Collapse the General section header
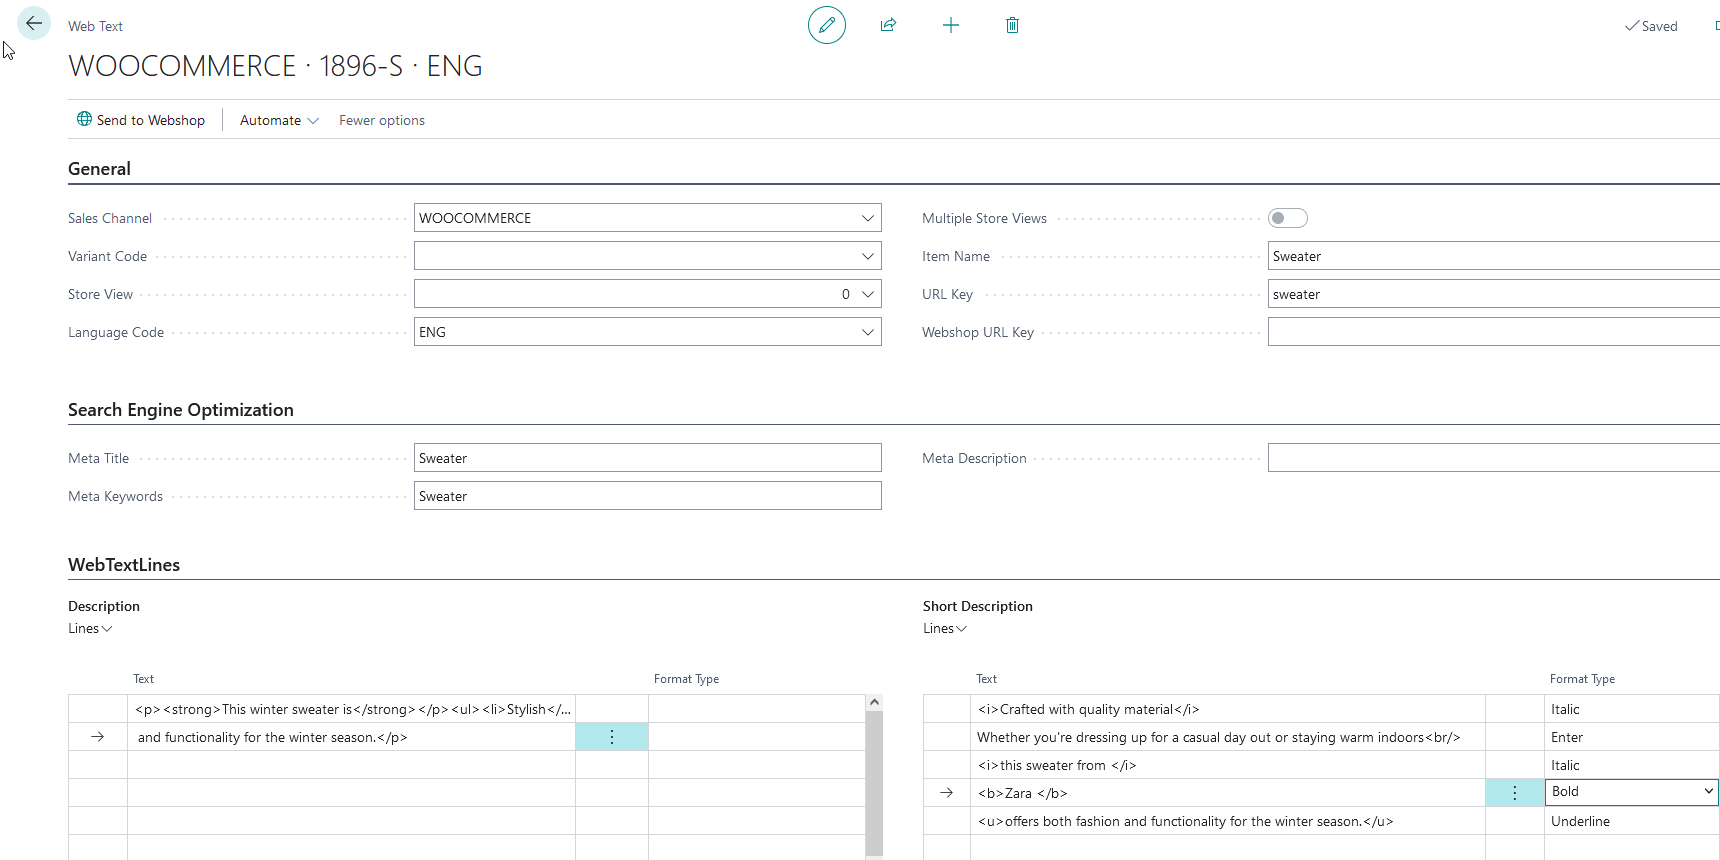 pos(99,169)
